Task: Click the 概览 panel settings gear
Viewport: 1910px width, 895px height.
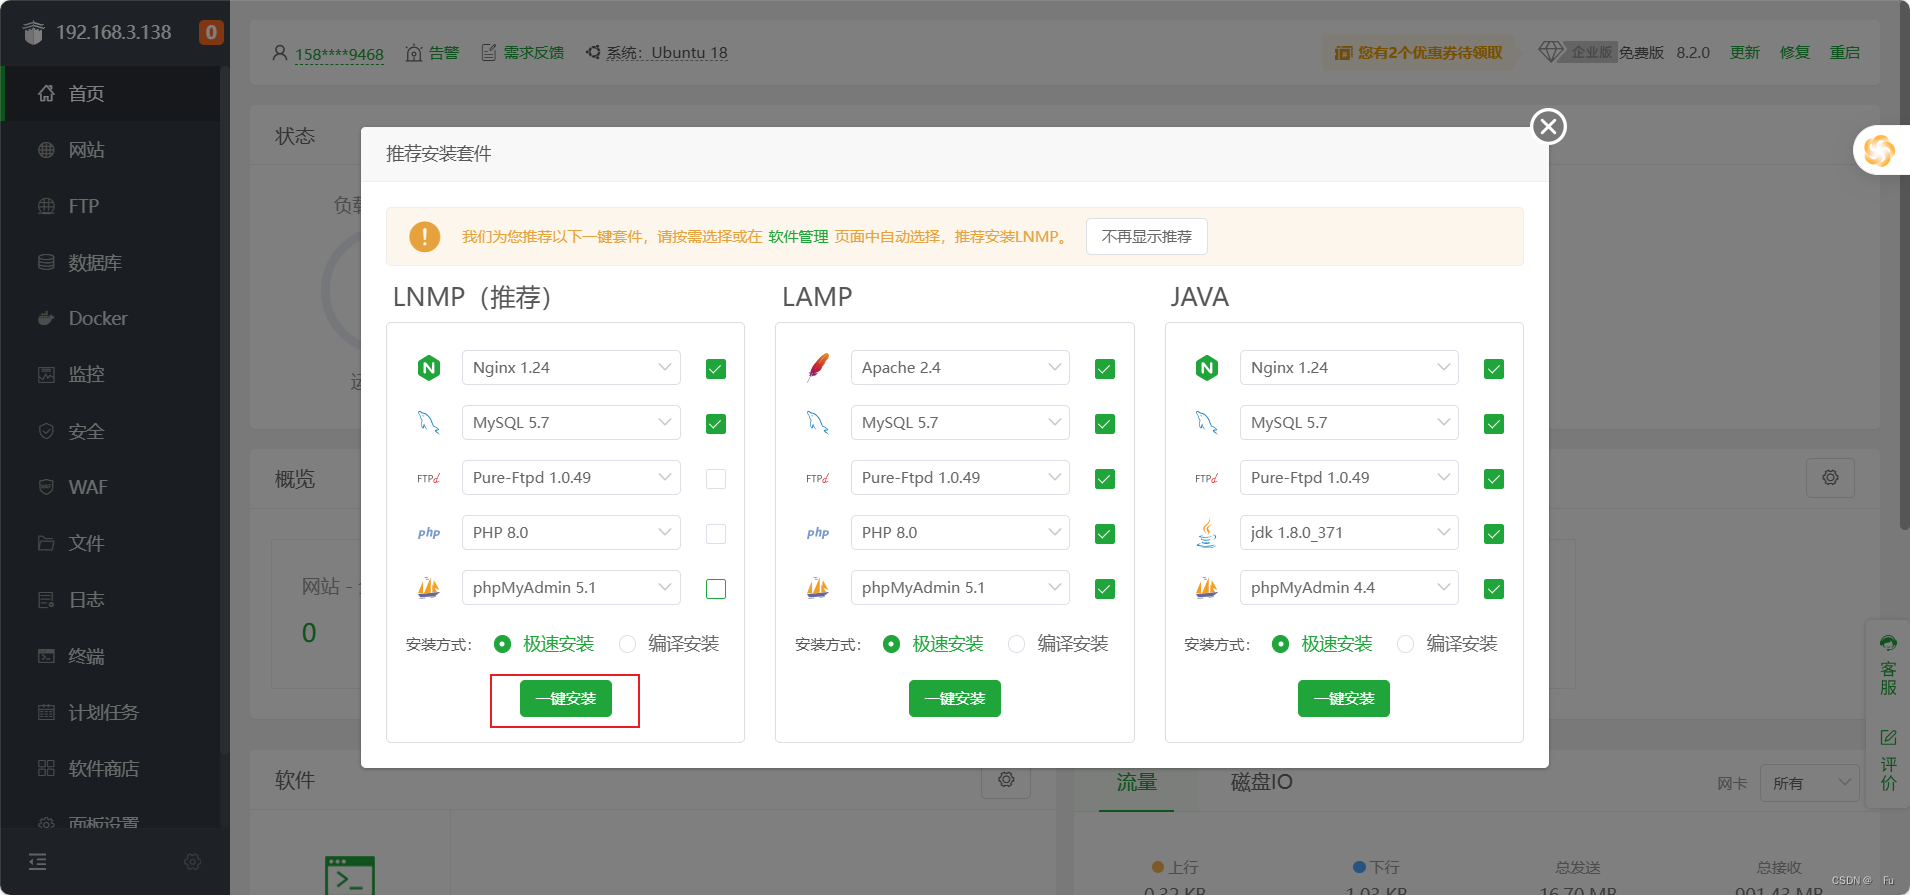Action: [x=1830, y=478]
